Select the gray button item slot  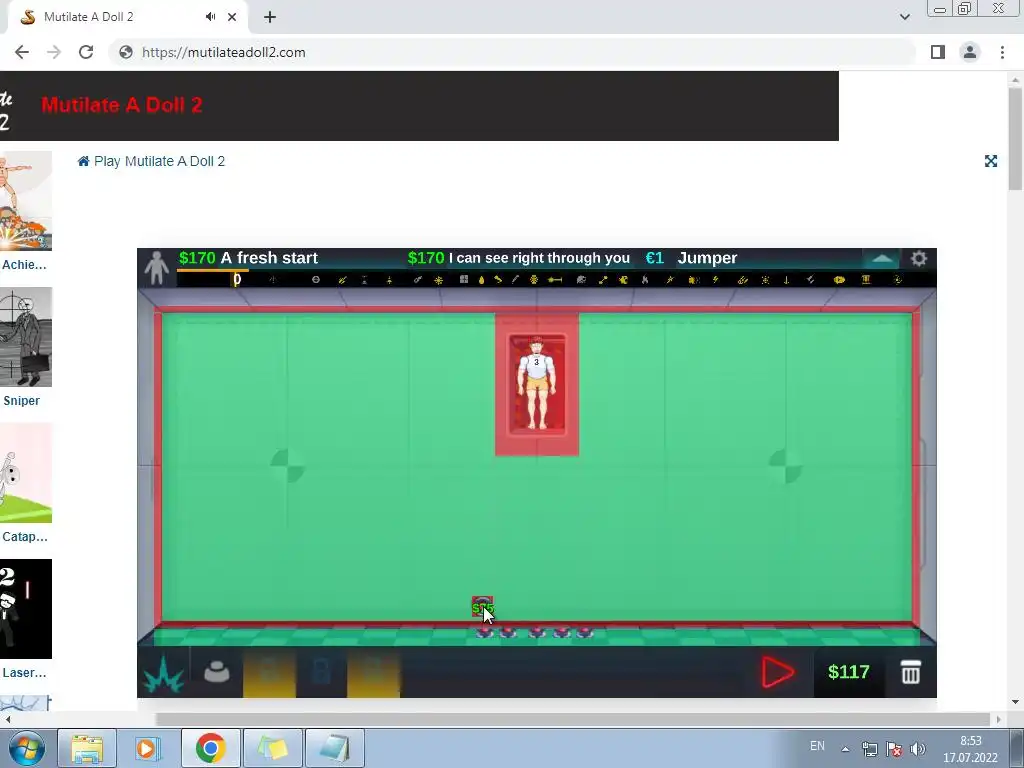point(216,672)
